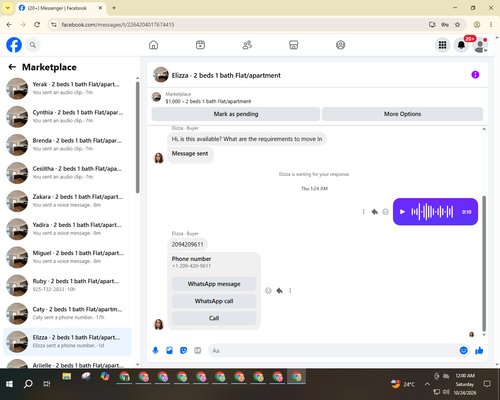Play the sent audio clip

tap(402, 212)
